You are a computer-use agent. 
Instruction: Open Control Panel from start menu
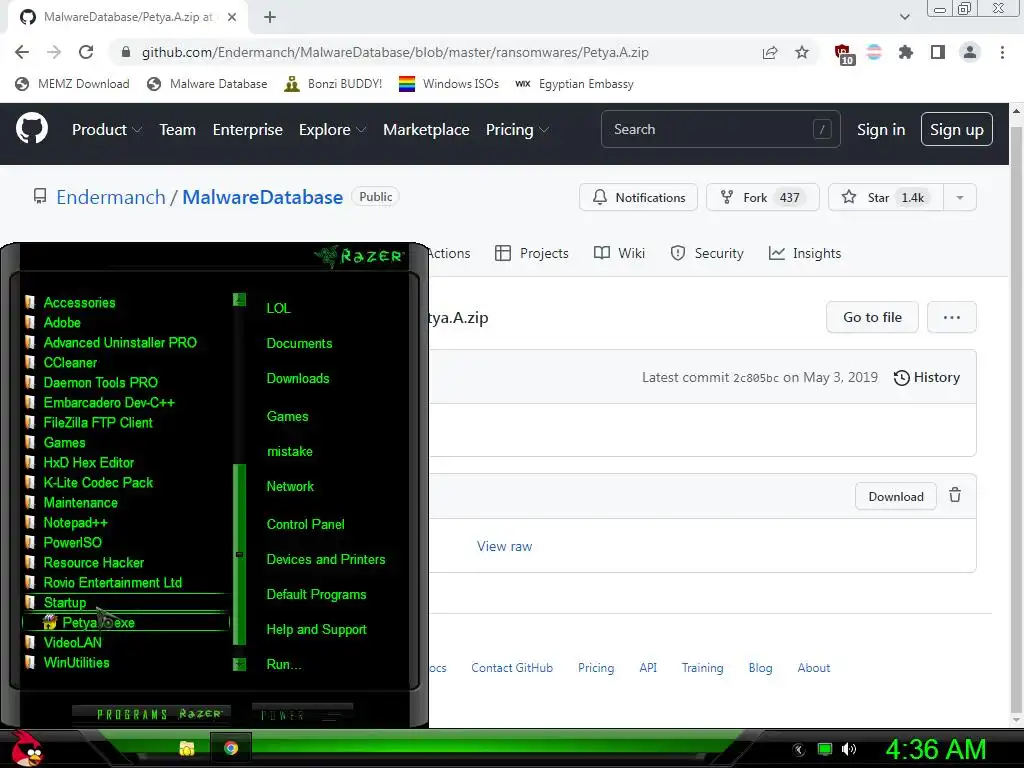(x=305, y=524)
